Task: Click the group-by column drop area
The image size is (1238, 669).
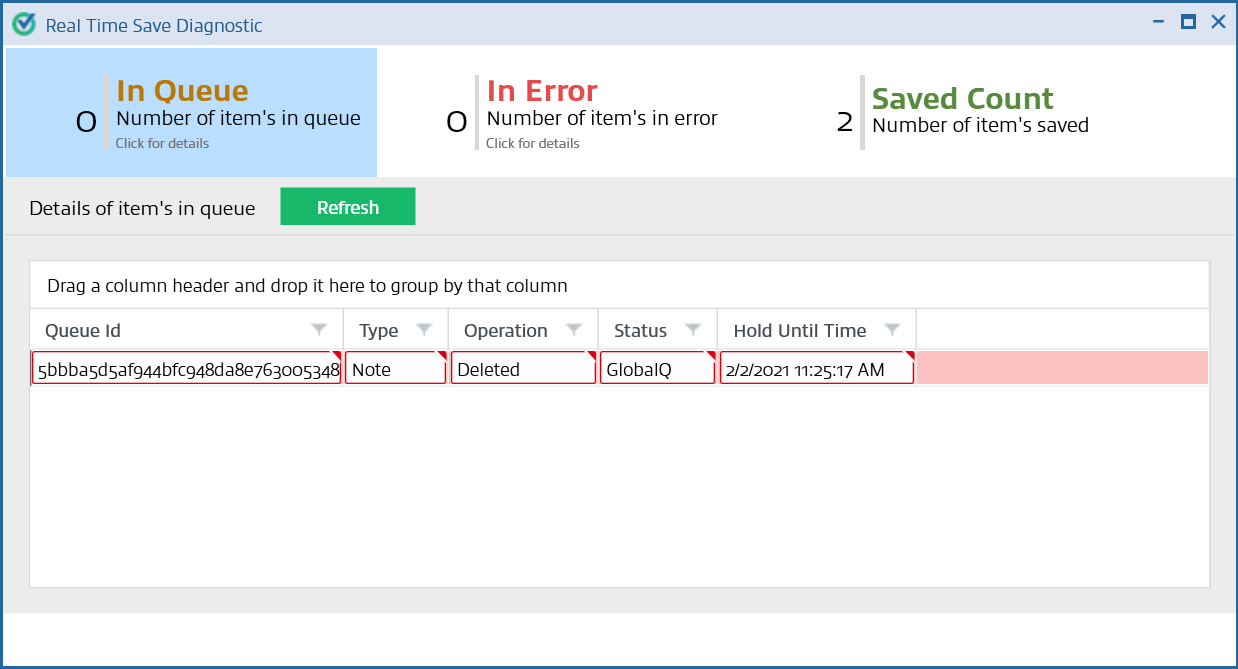Action: tap(619, 286)
